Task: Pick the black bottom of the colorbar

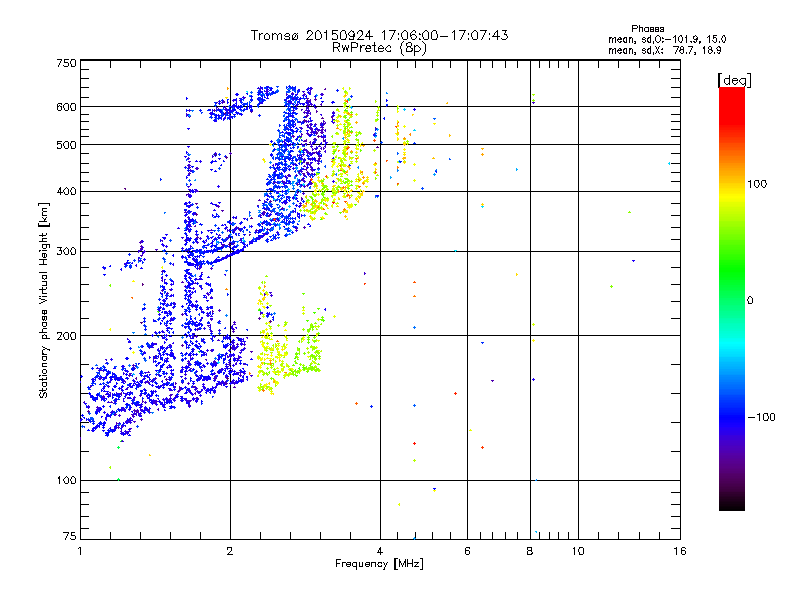Action: click(732, 503)
